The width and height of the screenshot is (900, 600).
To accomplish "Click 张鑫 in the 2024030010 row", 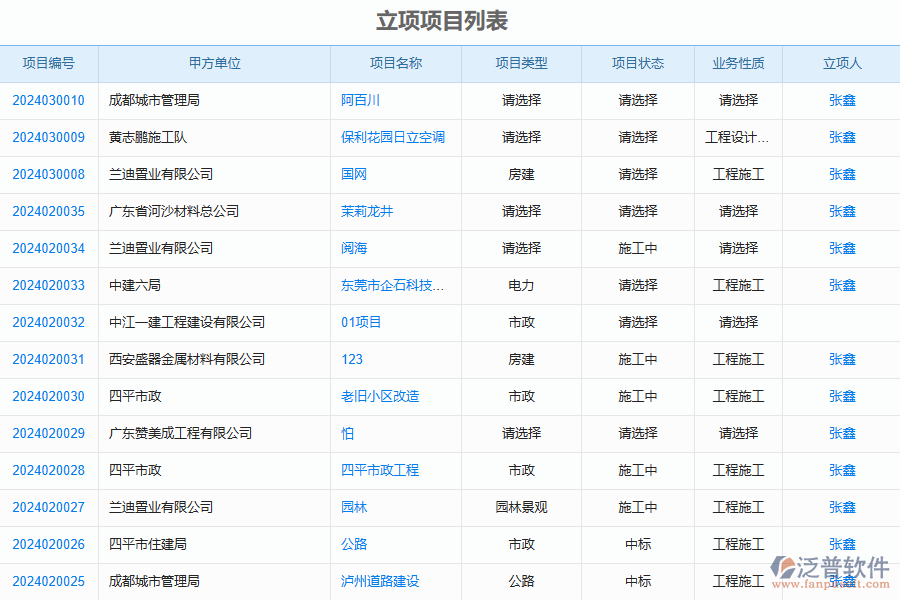I will 842,100.
